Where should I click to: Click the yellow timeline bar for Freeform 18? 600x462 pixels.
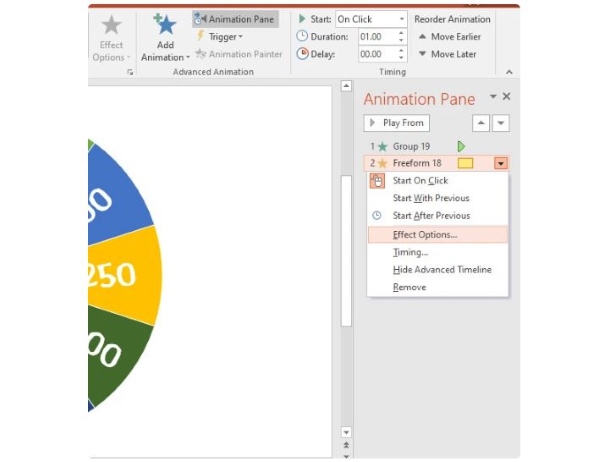(x=465, y=163)
